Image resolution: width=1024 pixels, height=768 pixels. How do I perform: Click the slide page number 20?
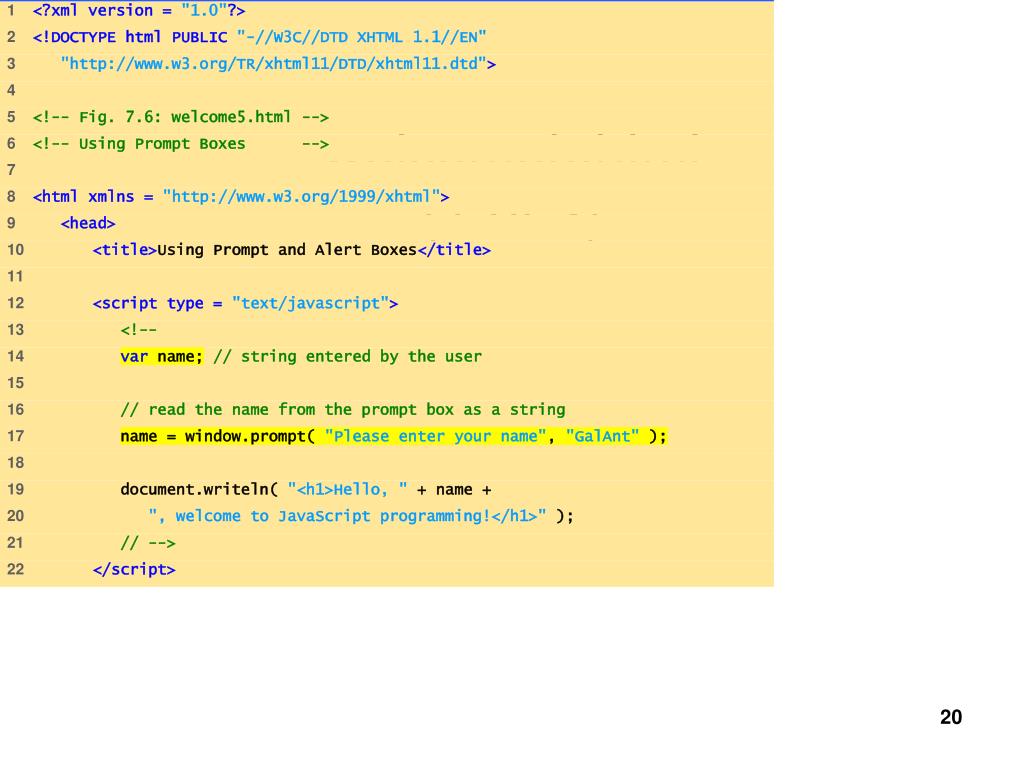pos(951,717)
